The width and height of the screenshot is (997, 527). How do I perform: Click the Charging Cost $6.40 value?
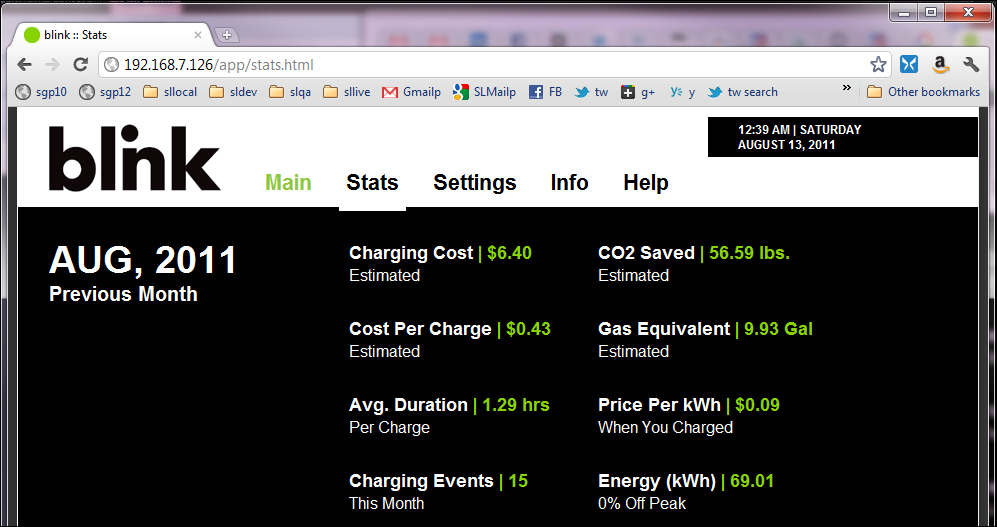(x=509, y=253)
